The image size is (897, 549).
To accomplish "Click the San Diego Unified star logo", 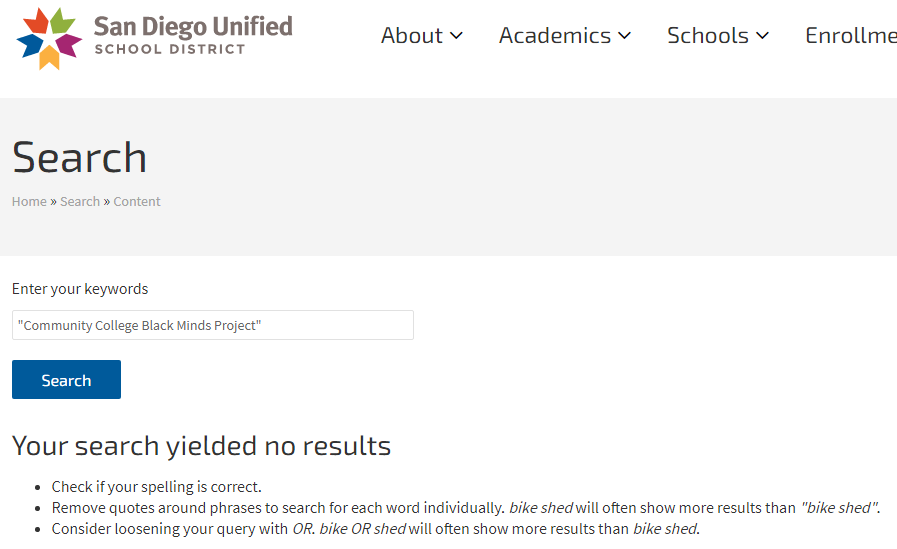I will pos(48,38).
